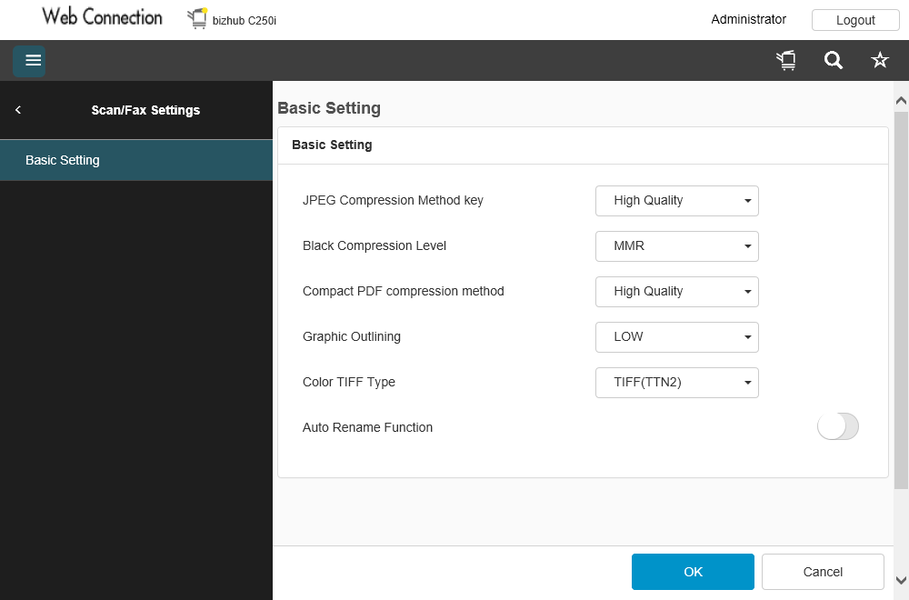909x600 pixels.
Task: Click the bizhub C250i printer icon
Action: (x=197, y=19)
